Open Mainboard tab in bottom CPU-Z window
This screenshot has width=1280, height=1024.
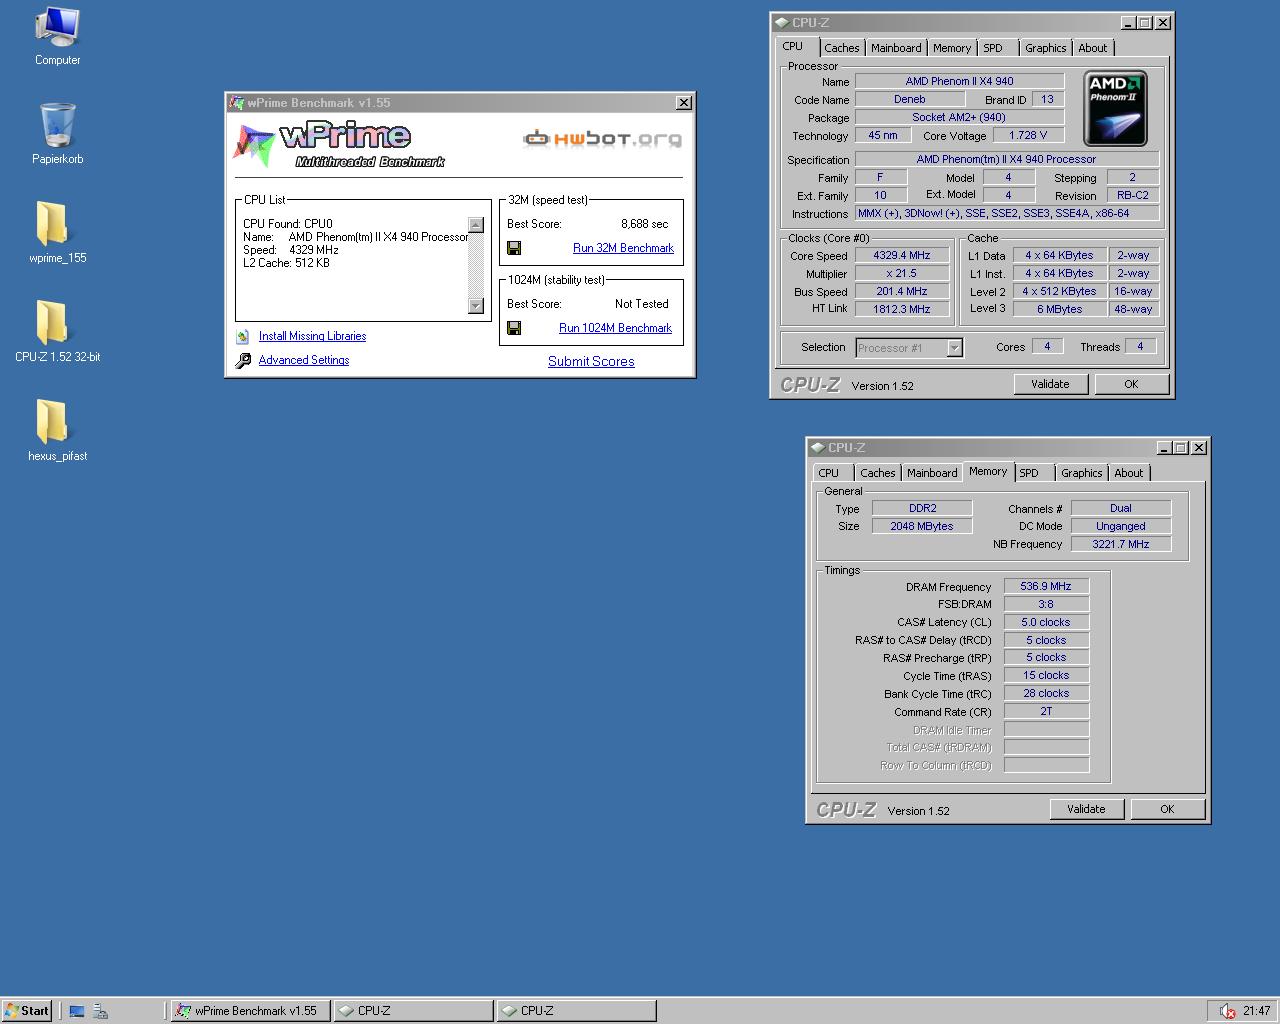(x=932, y=473)
